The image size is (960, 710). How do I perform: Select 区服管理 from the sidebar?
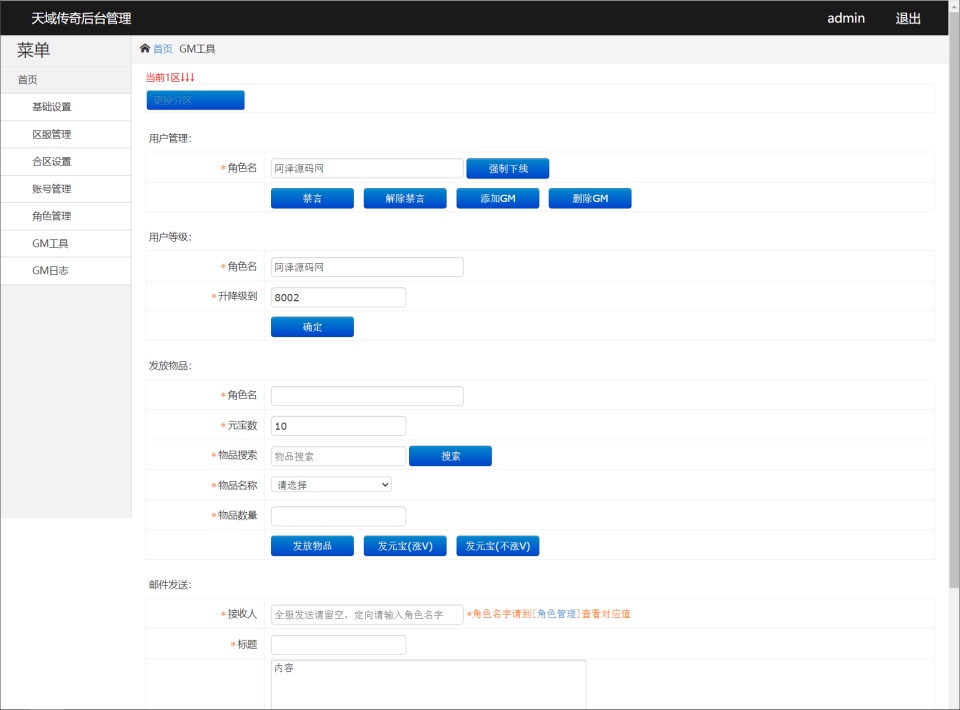tap(52, 134)
